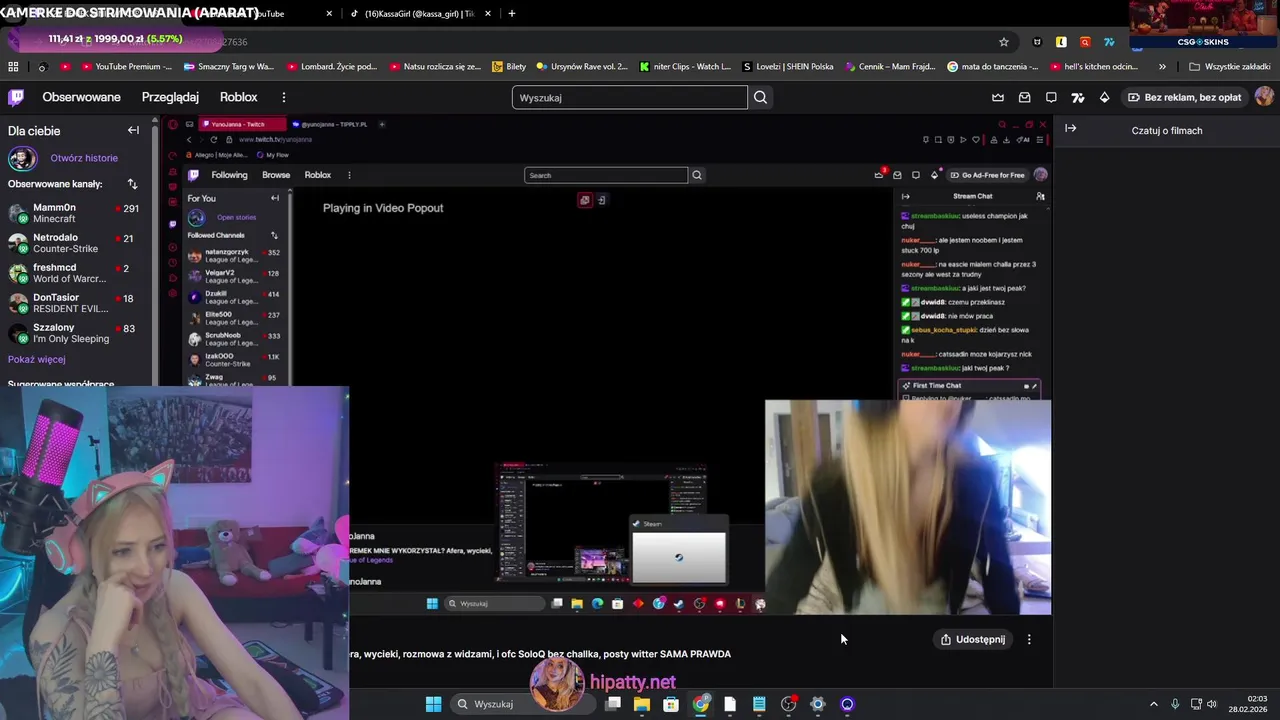Open the Bilety bookmark
1280x720 pixels.
click(x=510, y=67)
